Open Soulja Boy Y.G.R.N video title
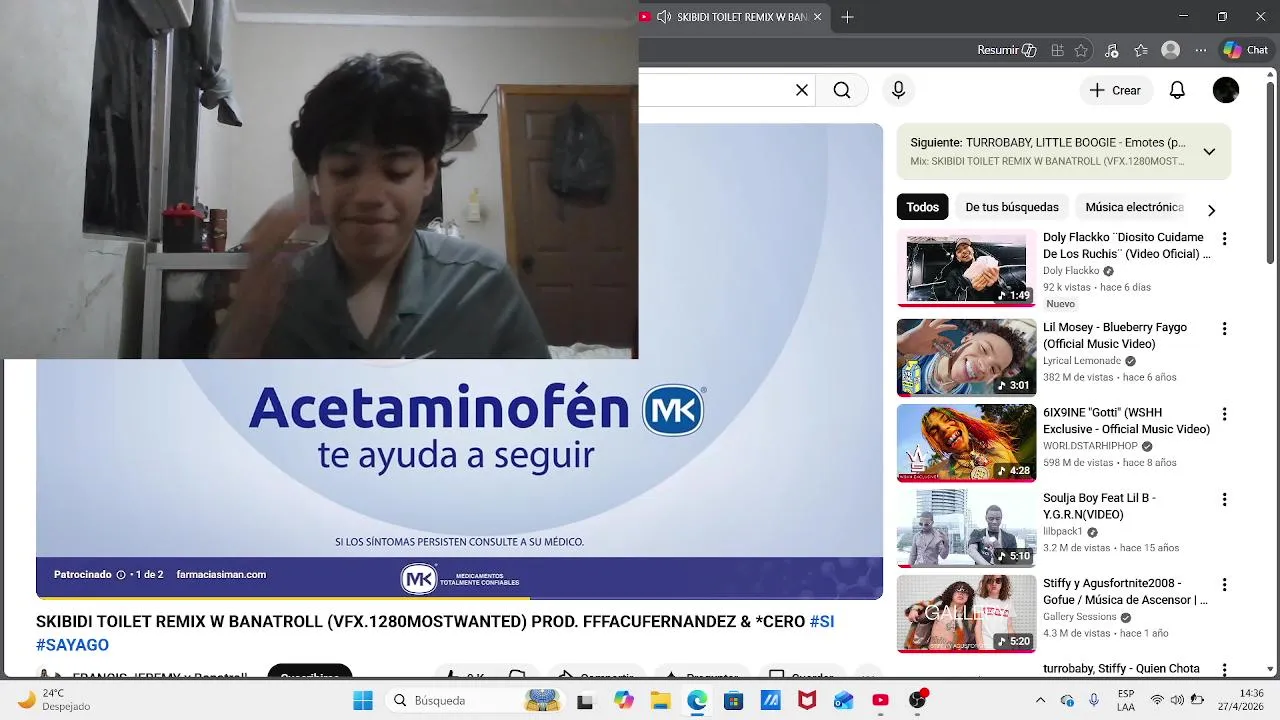The height and width of the screenshot is (720, 1280). tap(1099, 506)
